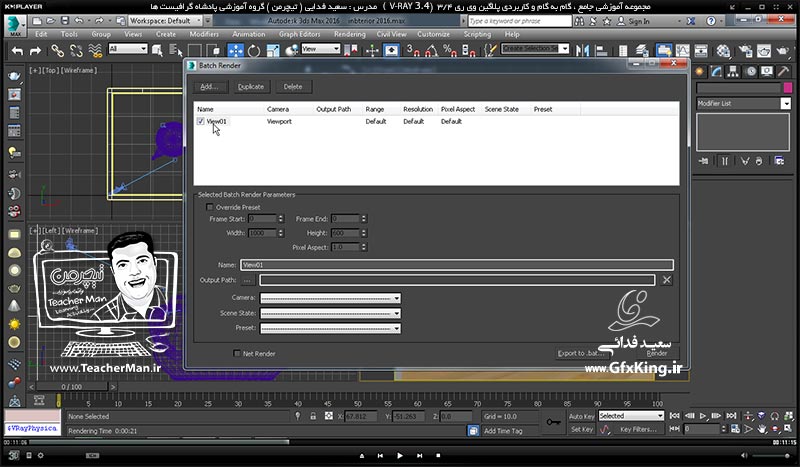This screenshot has width=800, height=467.
Task: Open the key mode Selected dropdown
Action: (x=631, y=416)
